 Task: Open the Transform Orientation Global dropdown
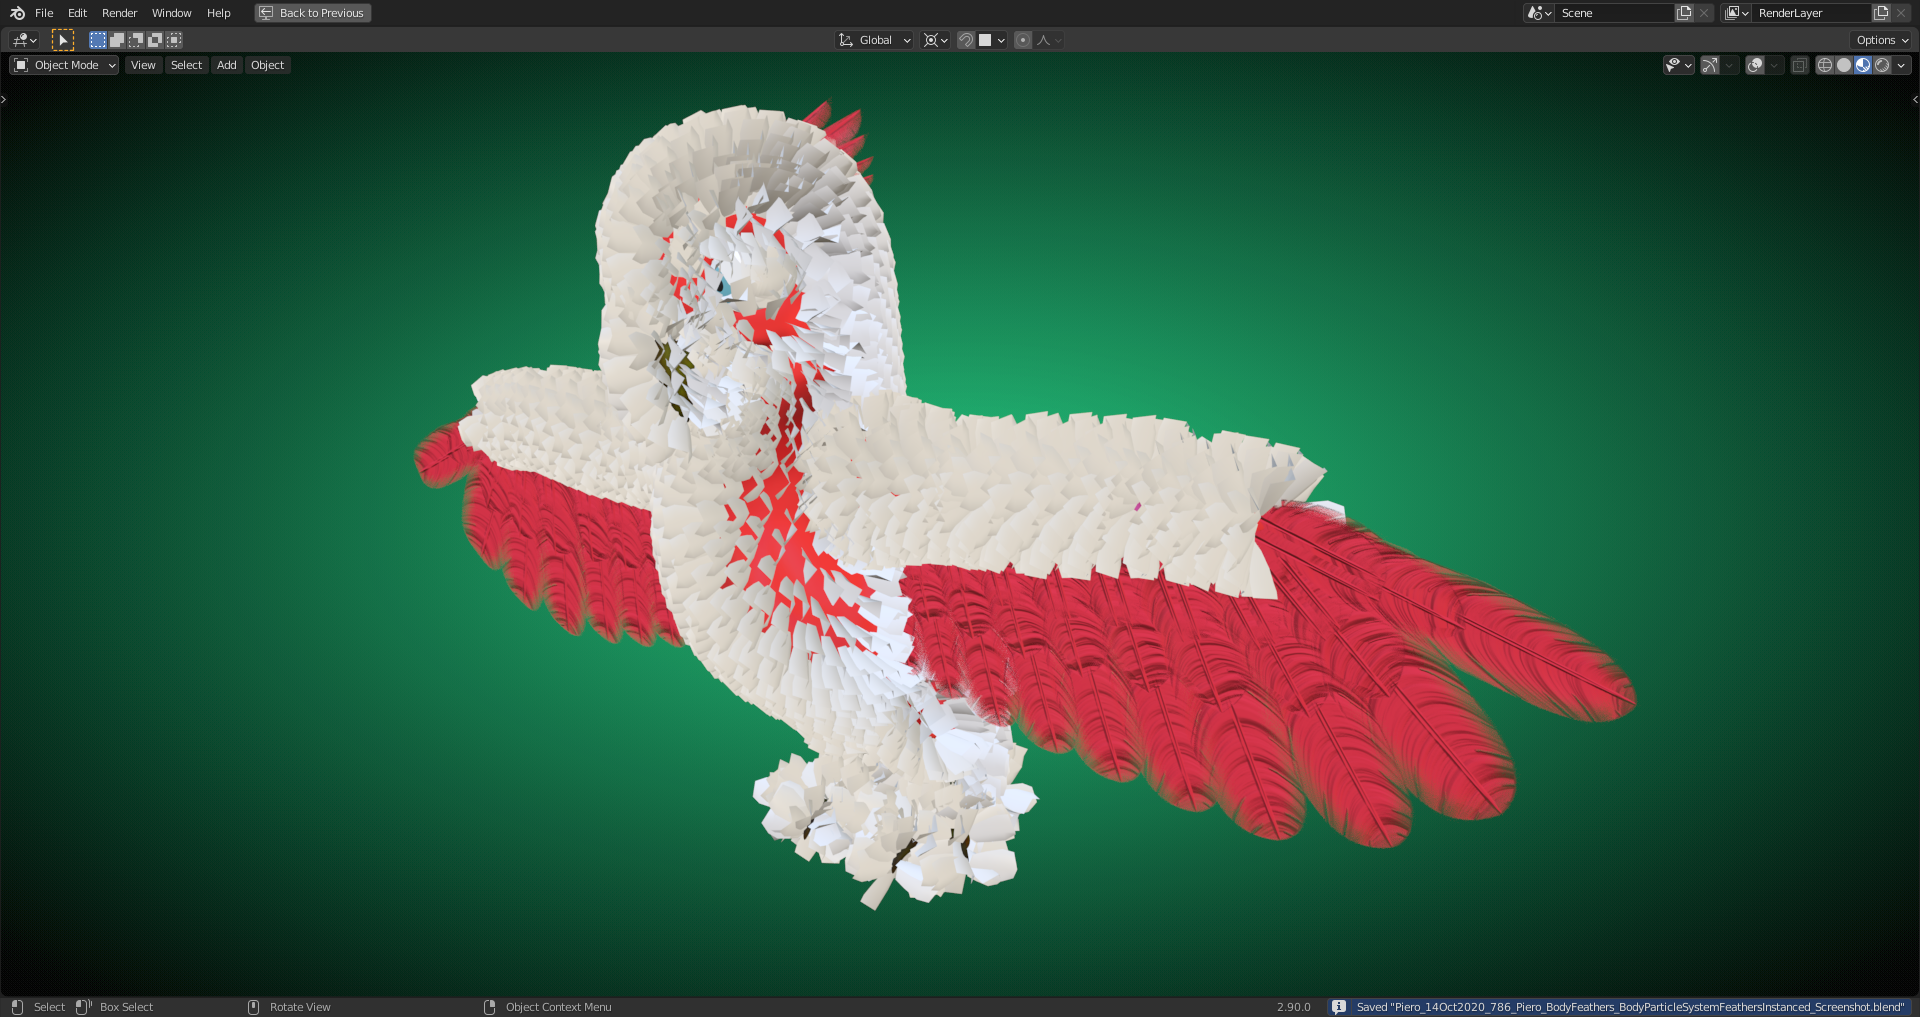(x=874, y=40)
